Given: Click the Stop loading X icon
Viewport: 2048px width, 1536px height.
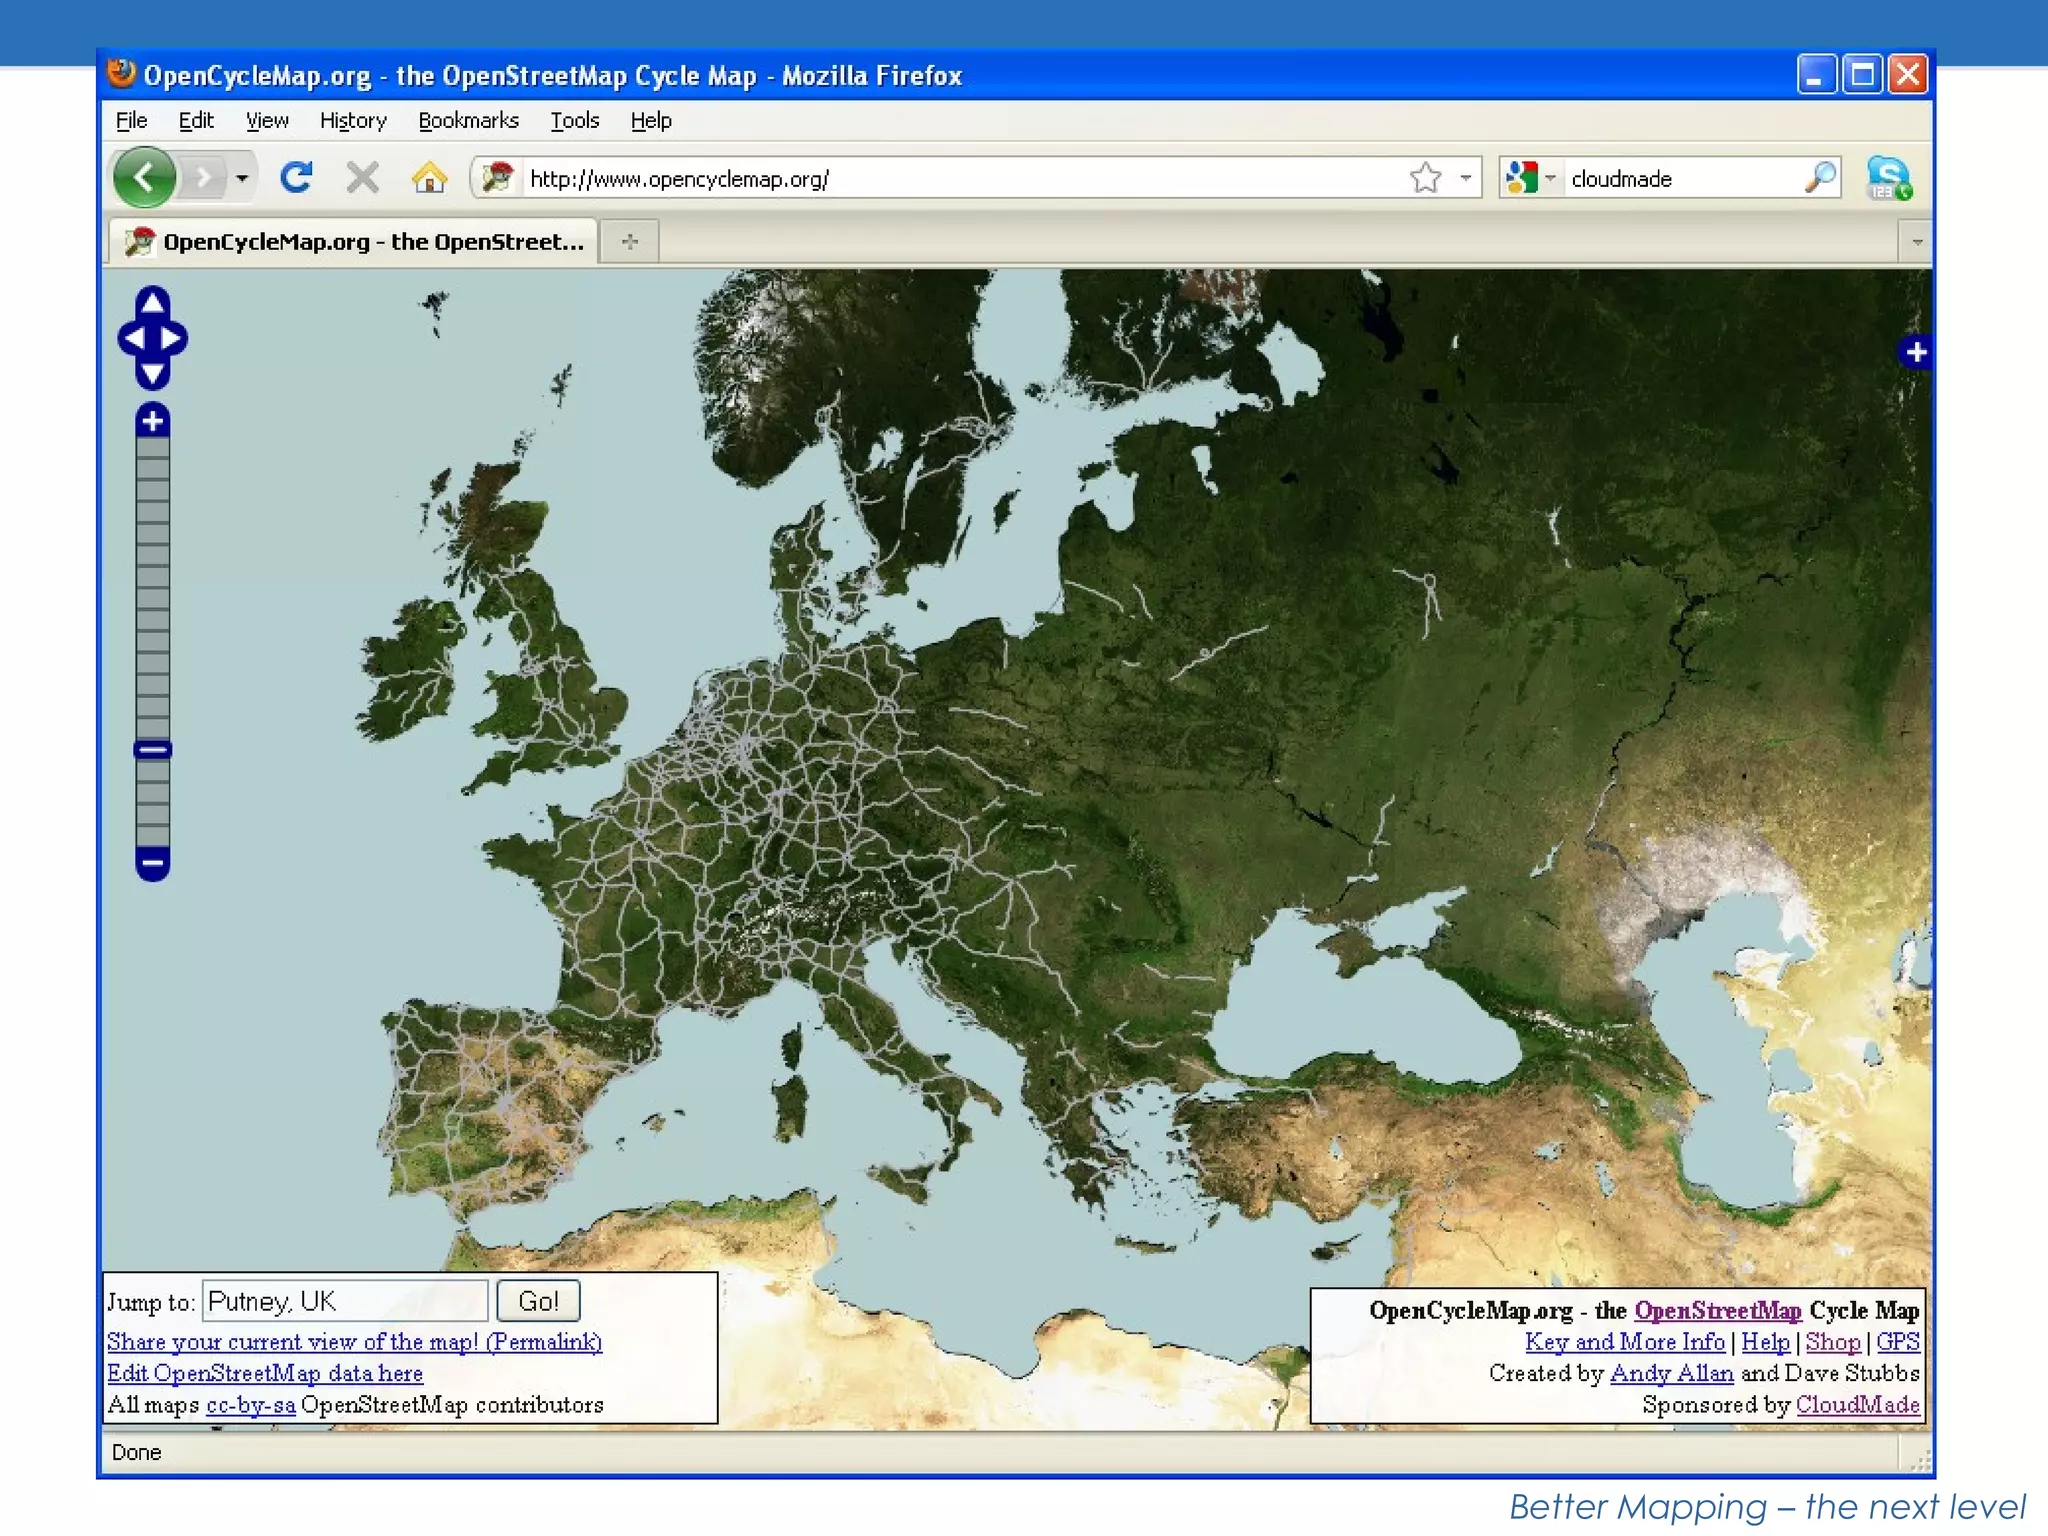Looking at the screenshot, I should (362, 178).
